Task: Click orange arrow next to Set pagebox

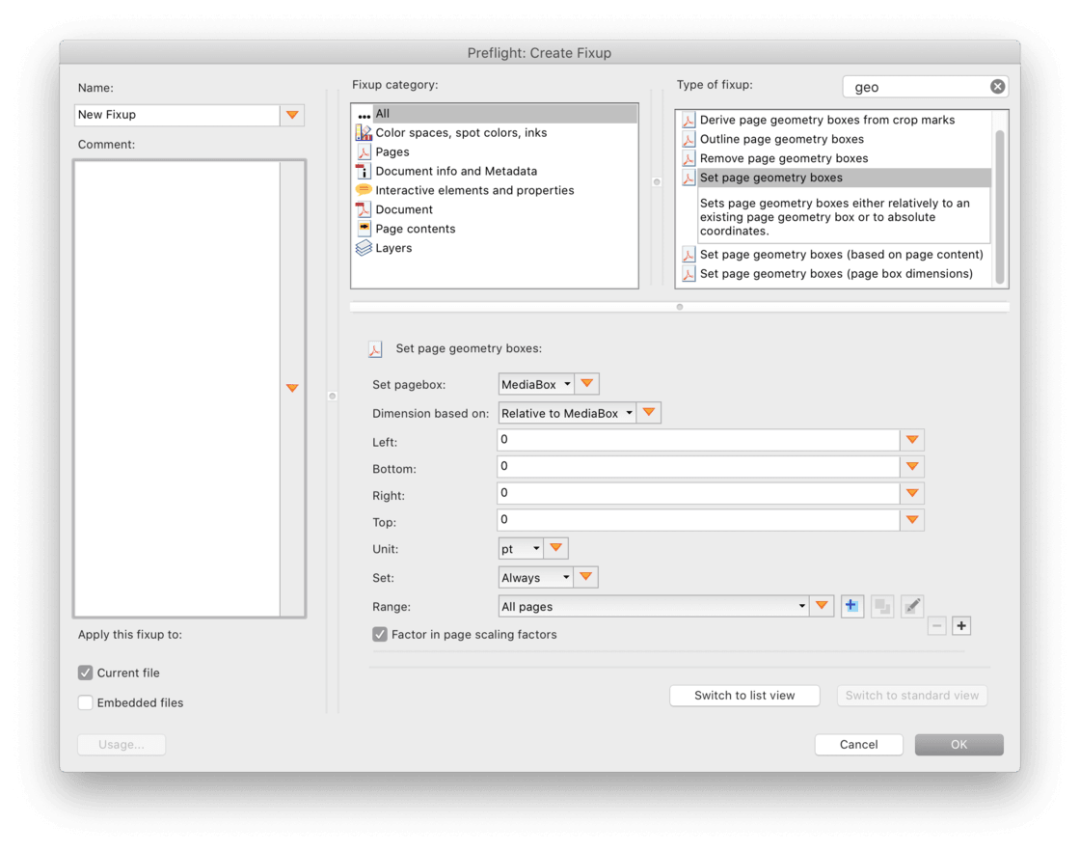Action: [587, 384]
